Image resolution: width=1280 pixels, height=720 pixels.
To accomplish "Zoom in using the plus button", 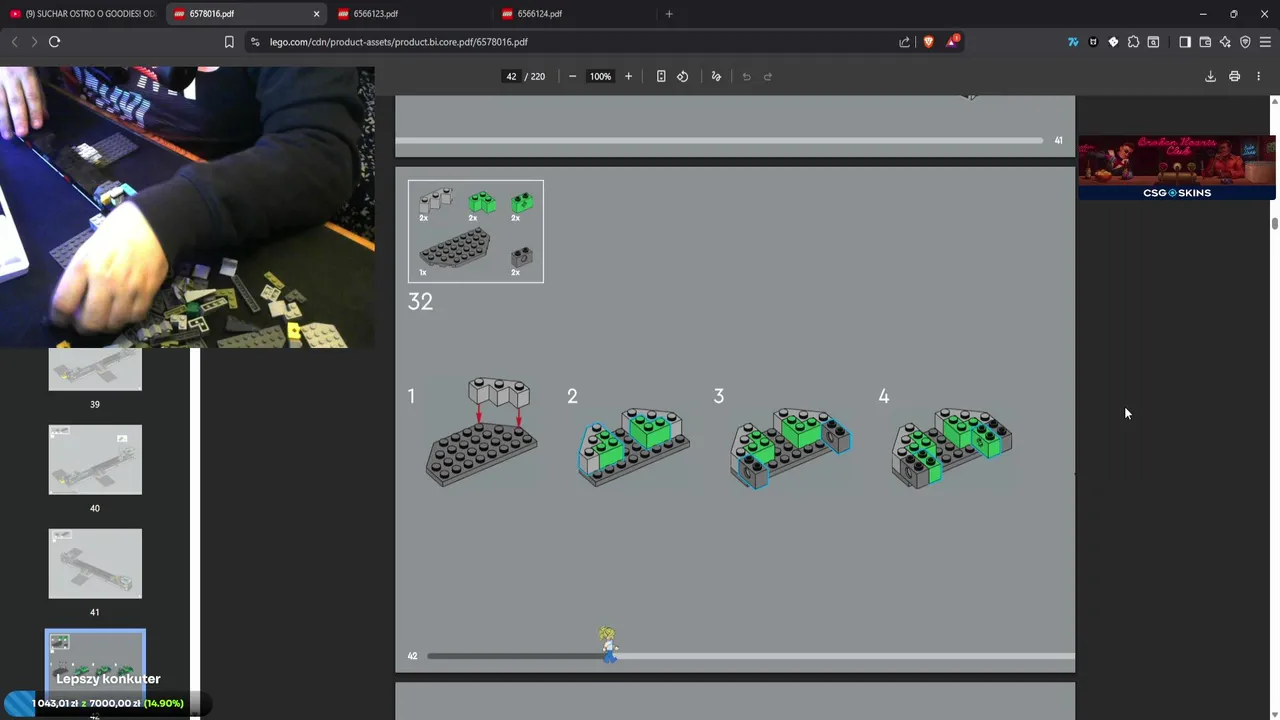I will pos(628,76).
